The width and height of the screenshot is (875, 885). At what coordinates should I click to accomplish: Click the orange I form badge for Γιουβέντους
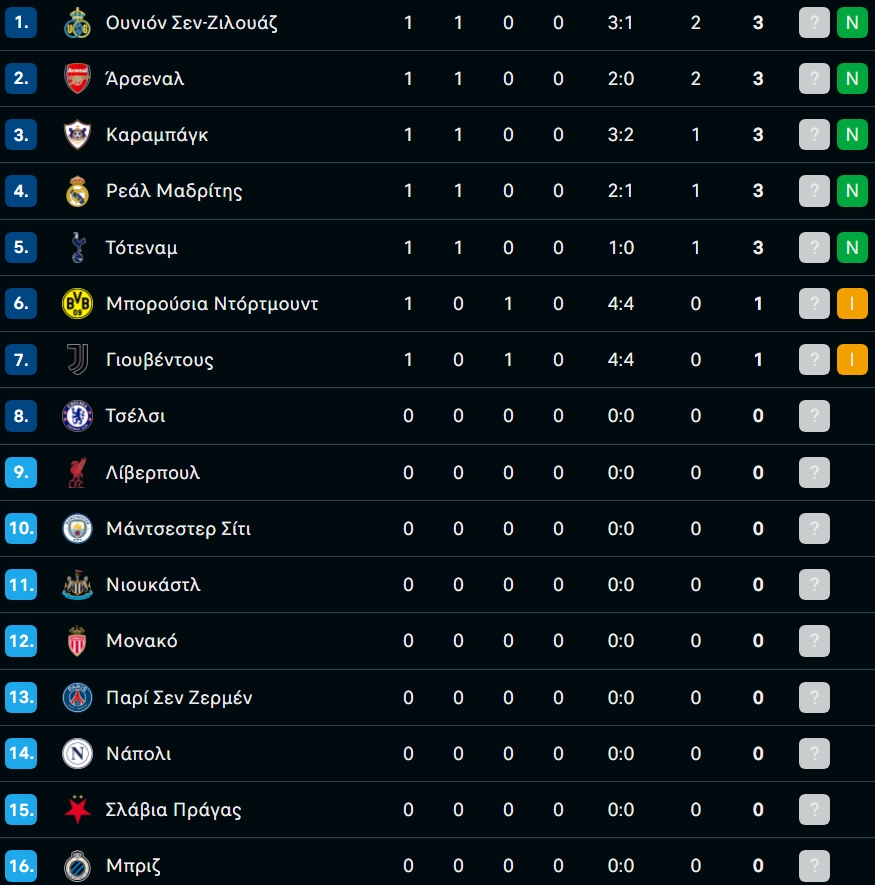(x=852, y=359)
